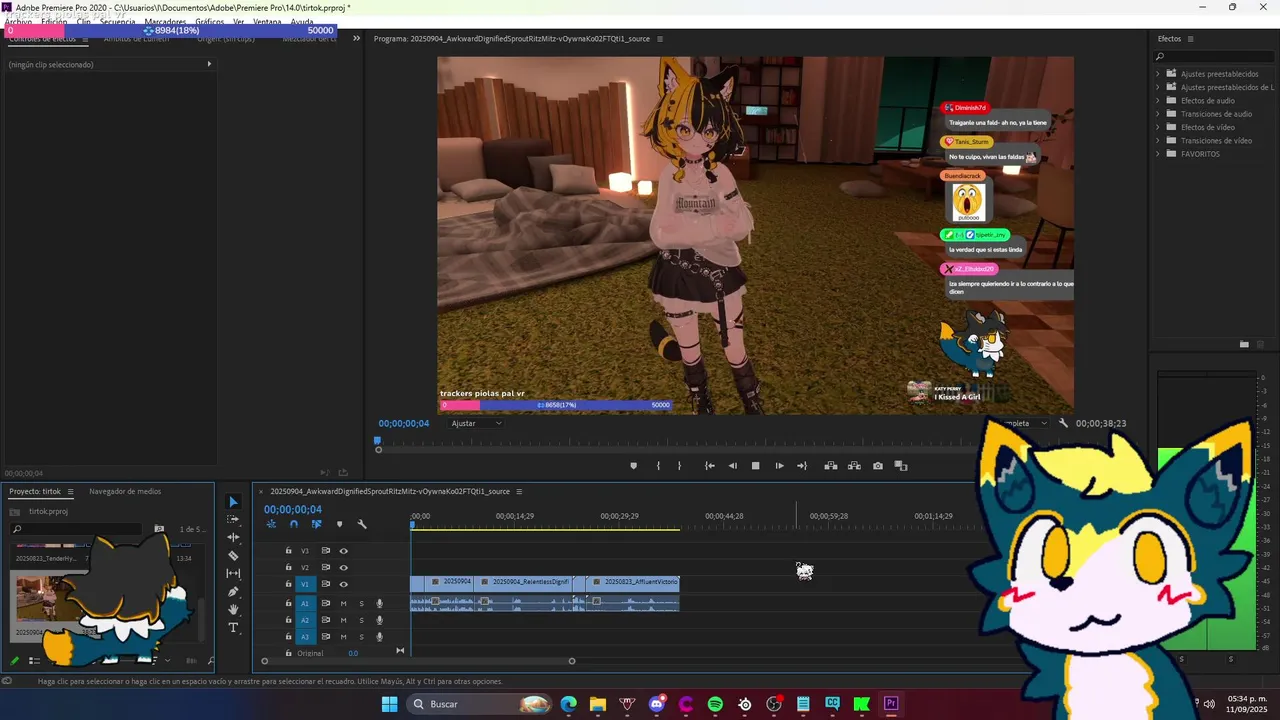Open the Efectos panel tab
Image resolution: width=1280 pixels, height=720 pixels.
[1169, 39]
